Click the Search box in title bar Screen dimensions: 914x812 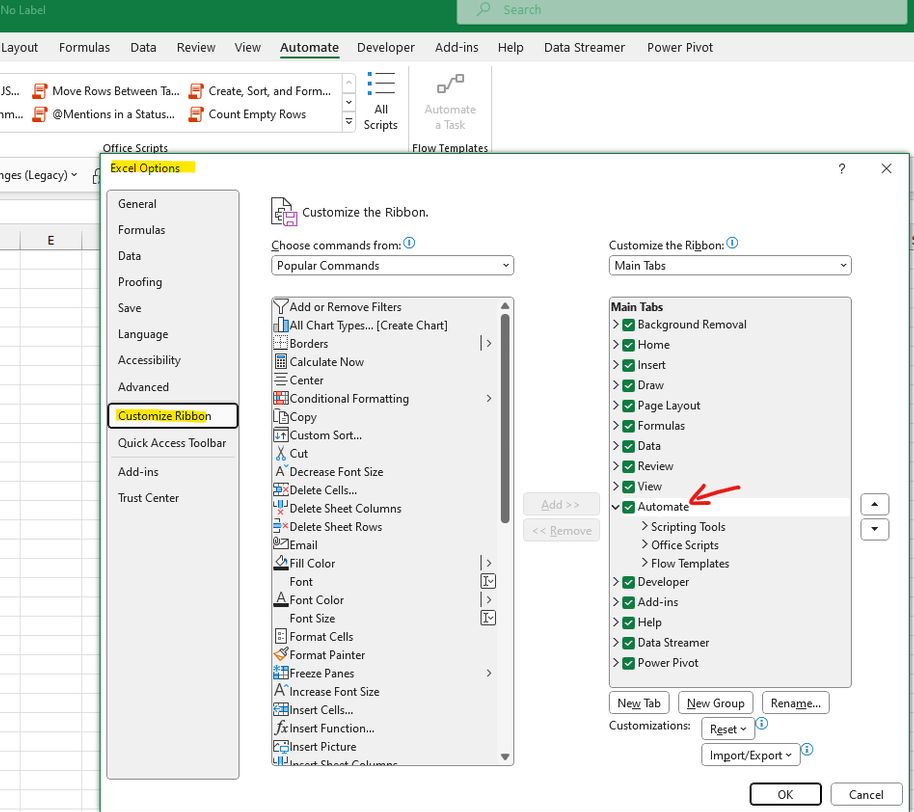click(x=682, y=10)
